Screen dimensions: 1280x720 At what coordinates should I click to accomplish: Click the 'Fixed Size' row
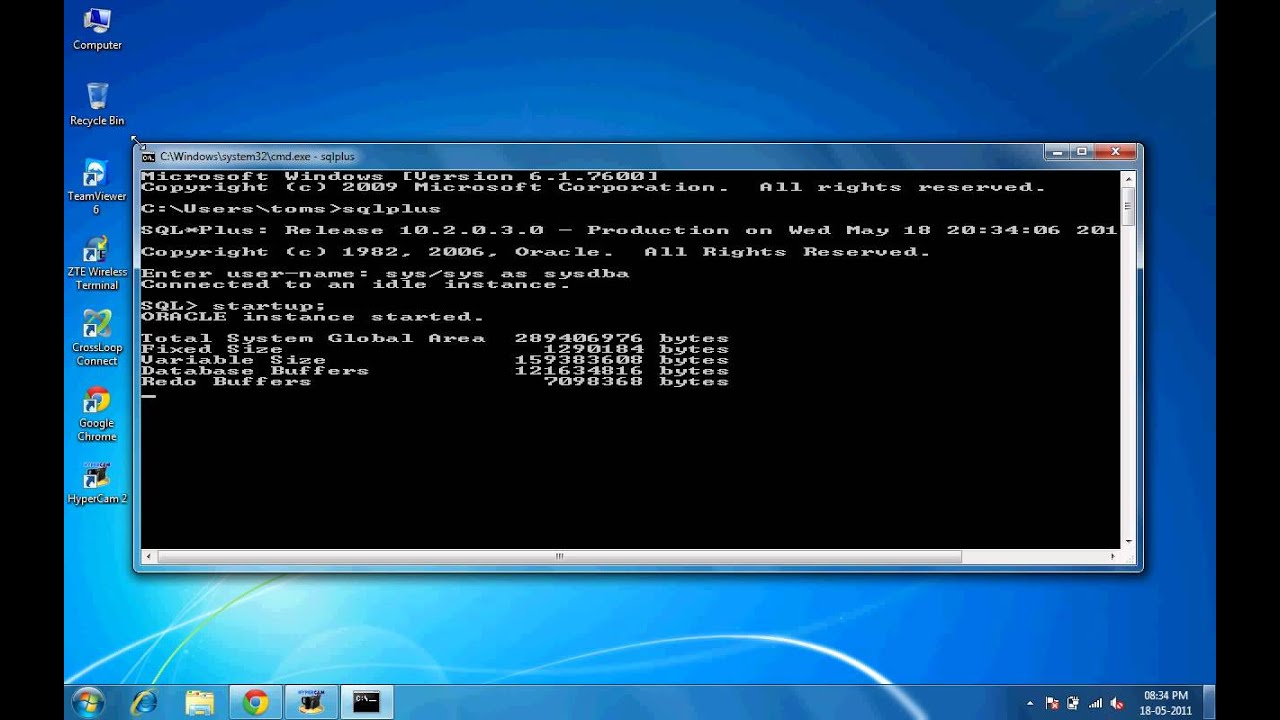(435, 349)
